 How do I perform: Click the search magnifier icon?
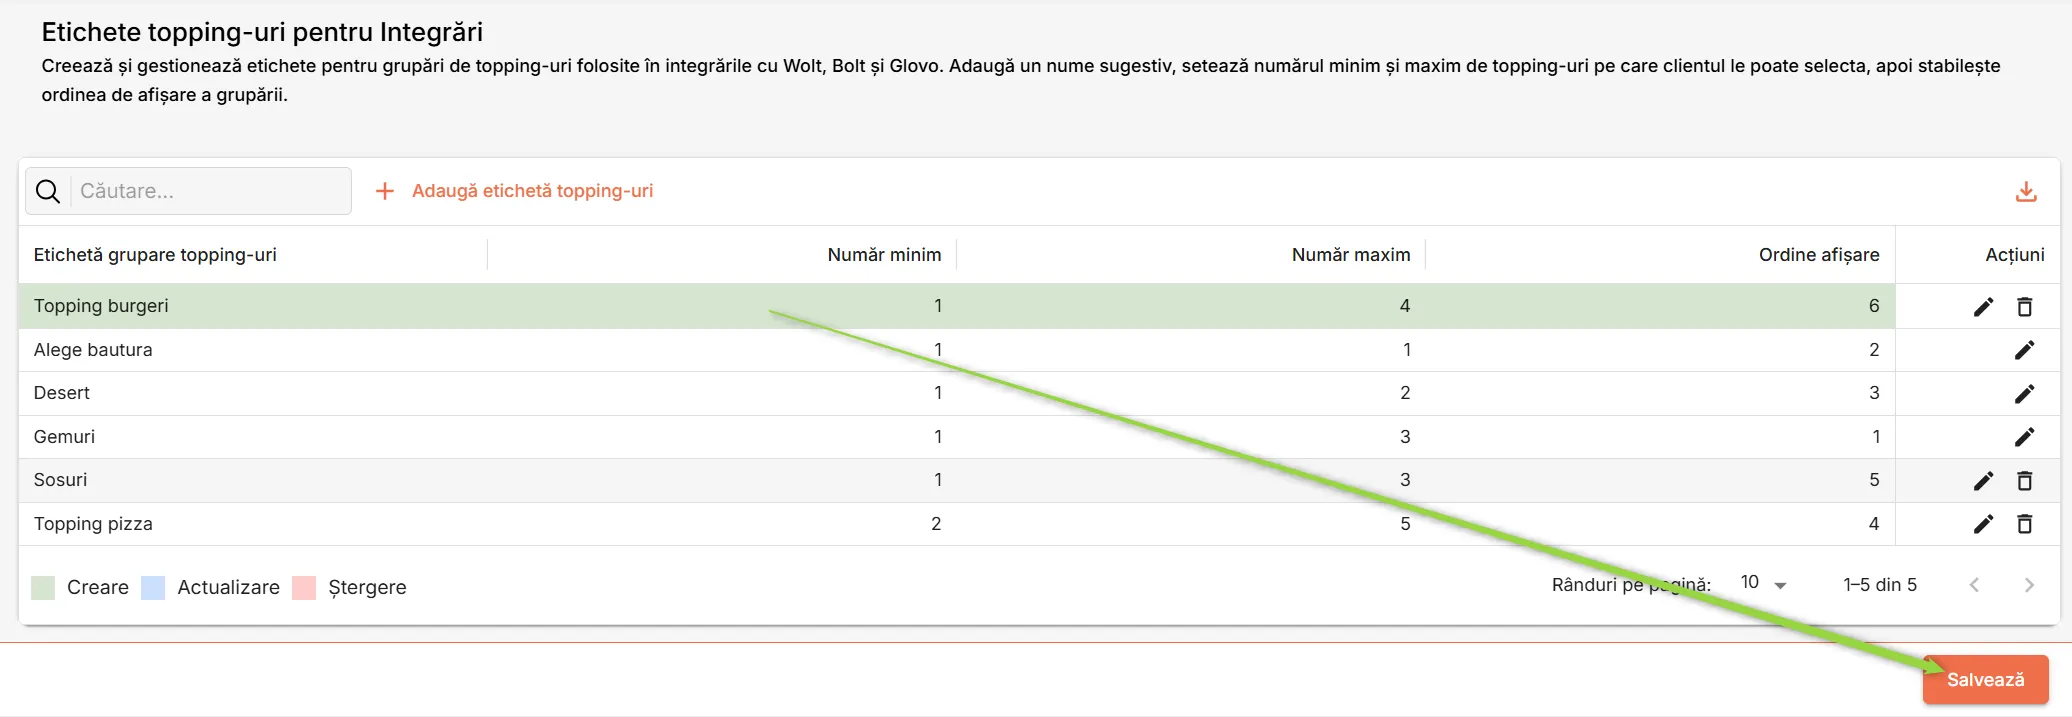point(48,191)
